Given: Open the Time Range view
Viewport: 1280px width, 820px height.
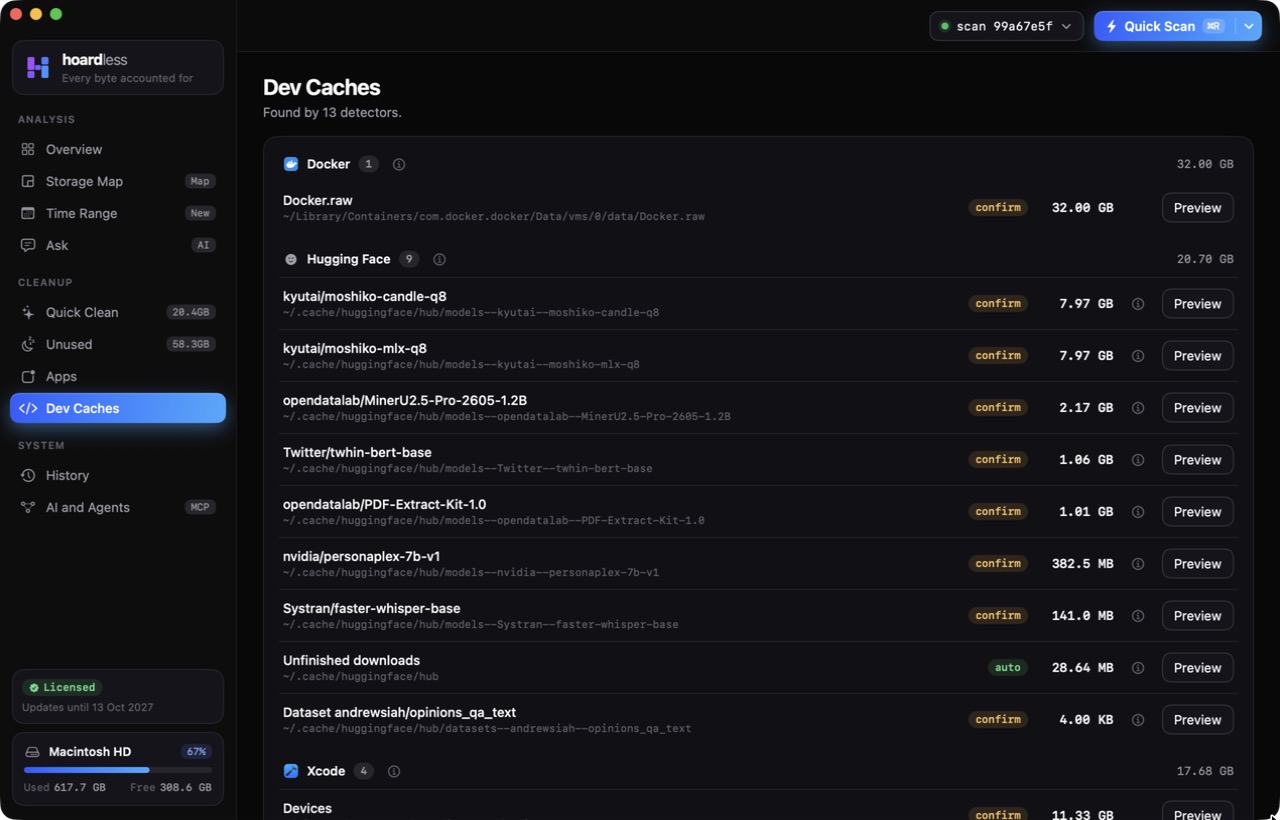Looking at the screenshot, I should pyautogui.click(x=118, y=213).
